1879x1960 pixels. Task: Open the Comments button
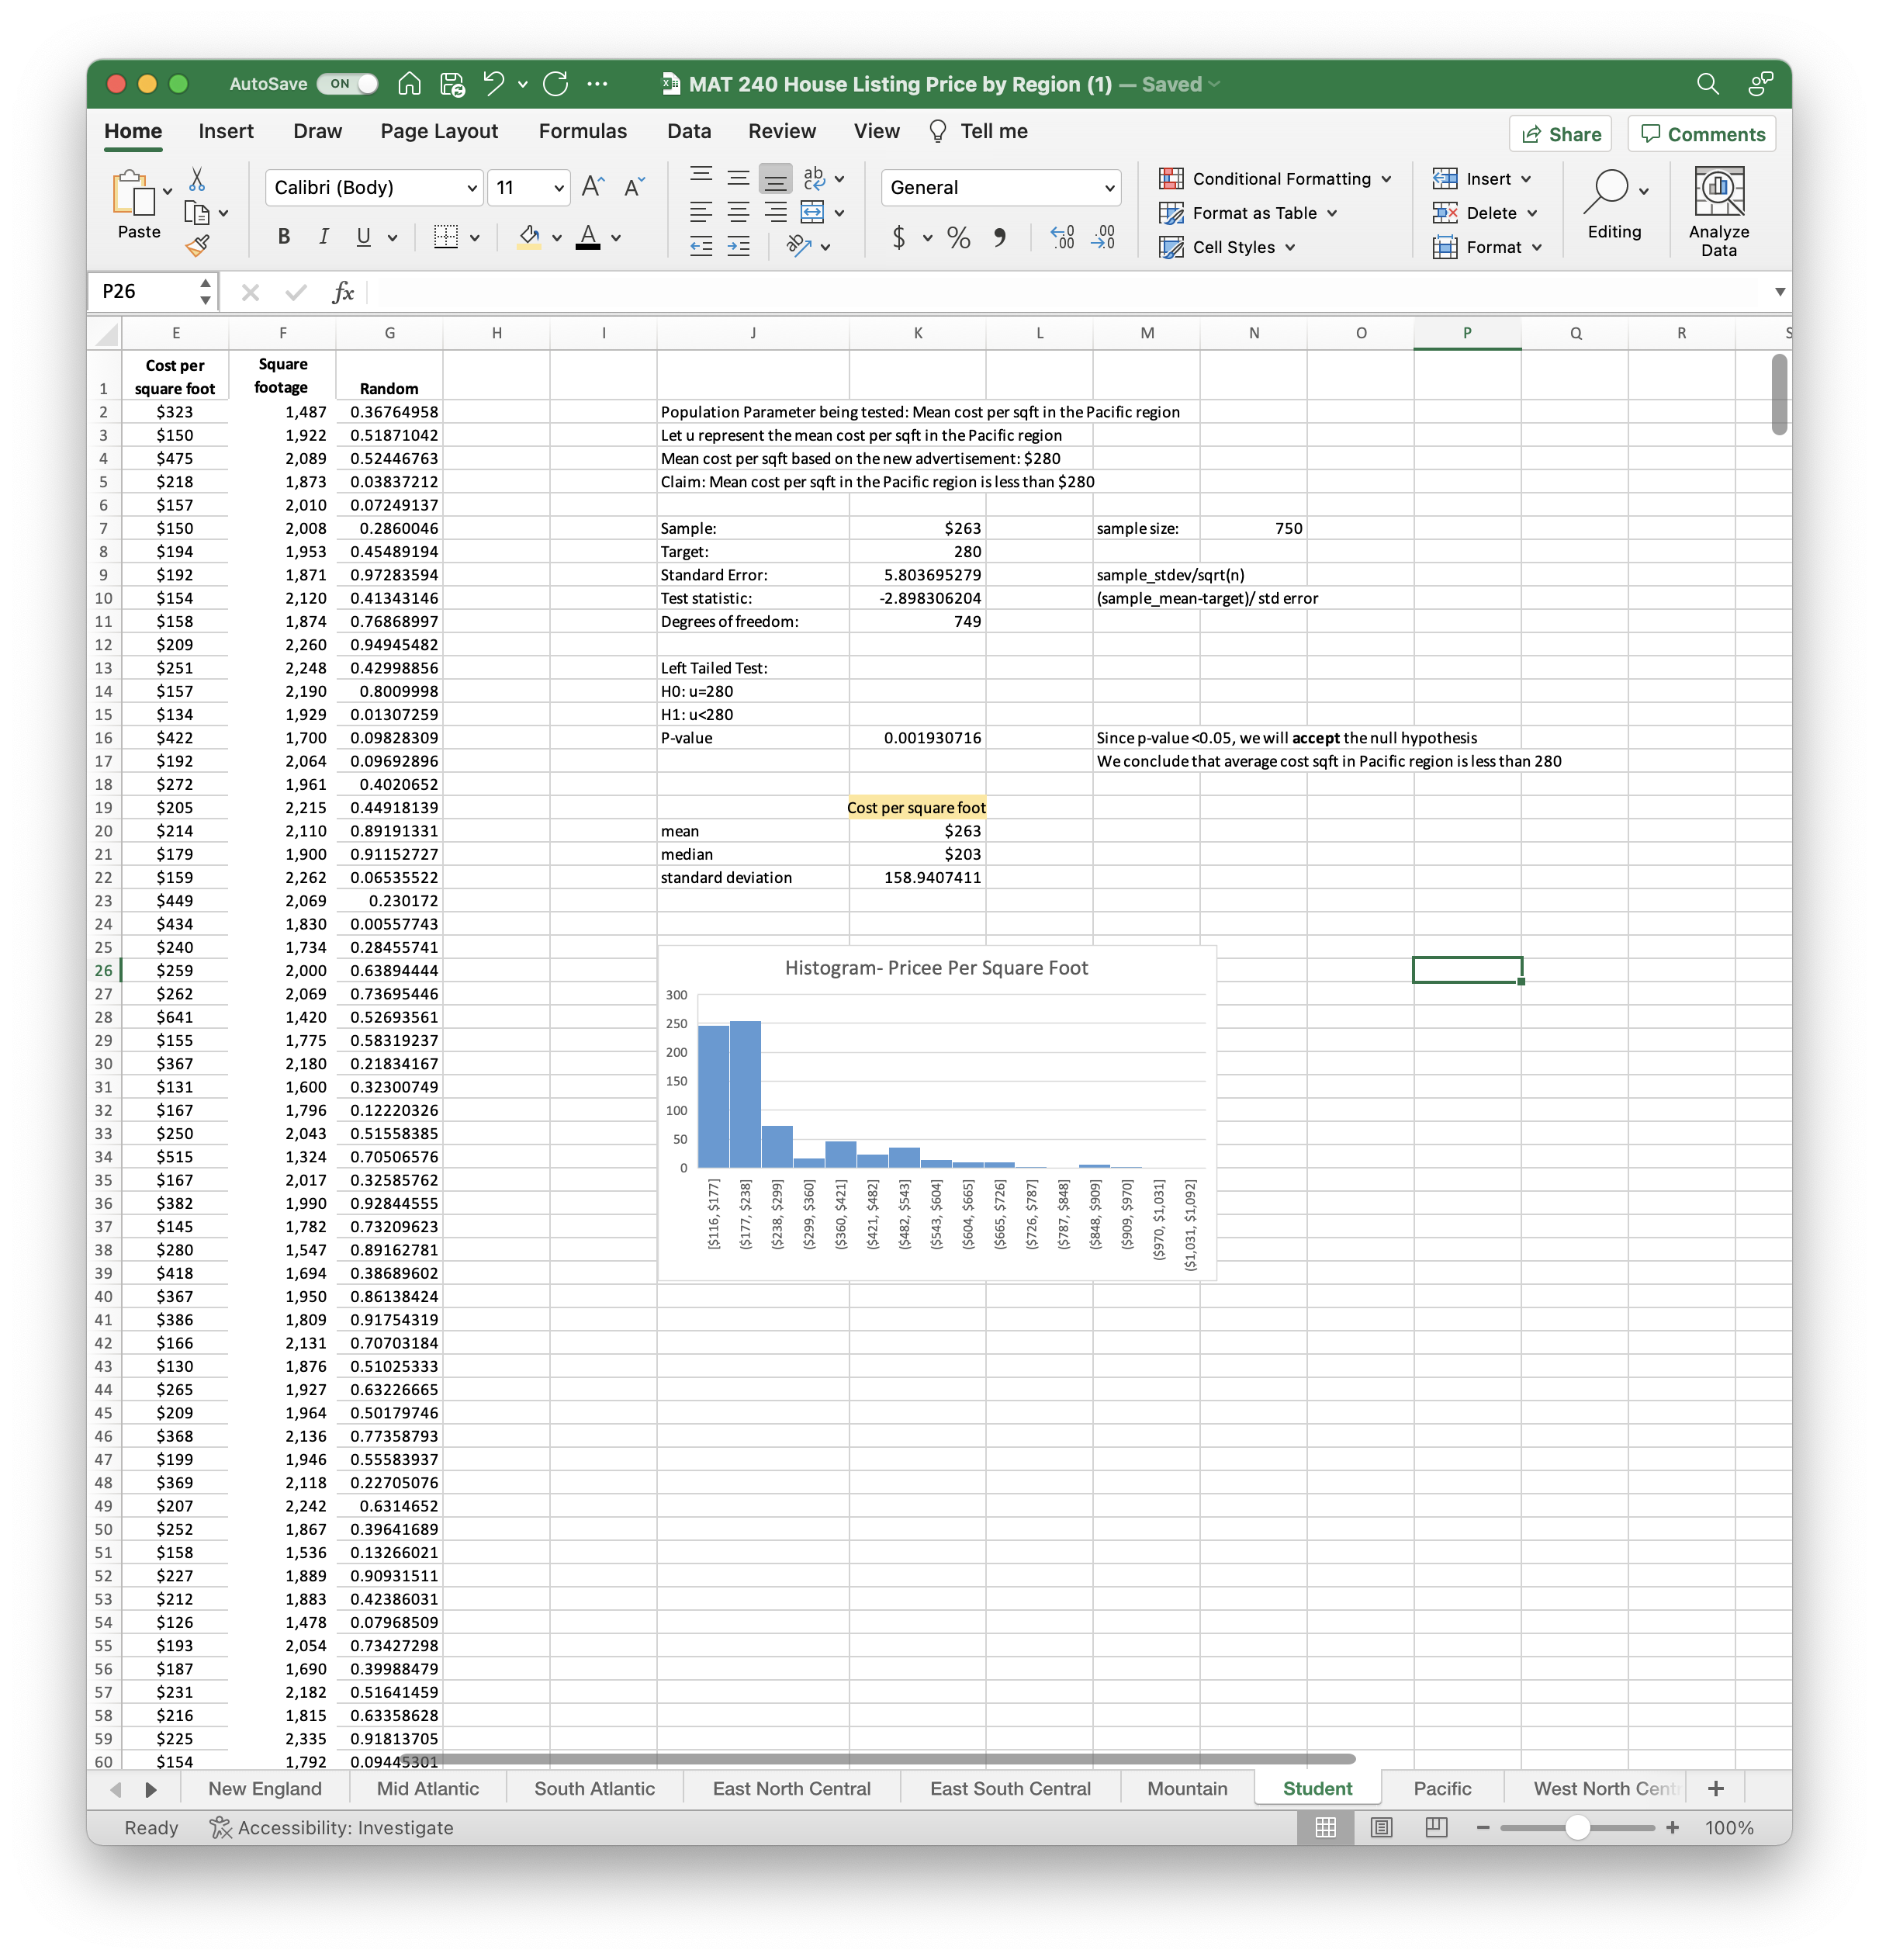pyautogui.click(x=1701, y=134)
